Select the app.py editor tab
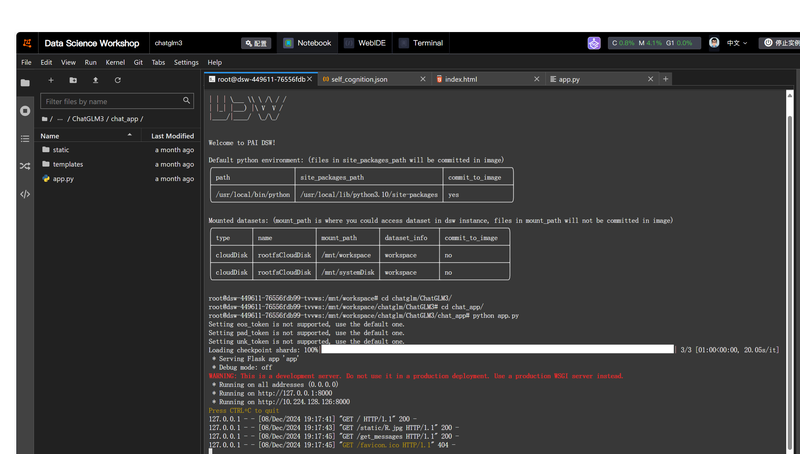 click(602, 79)
